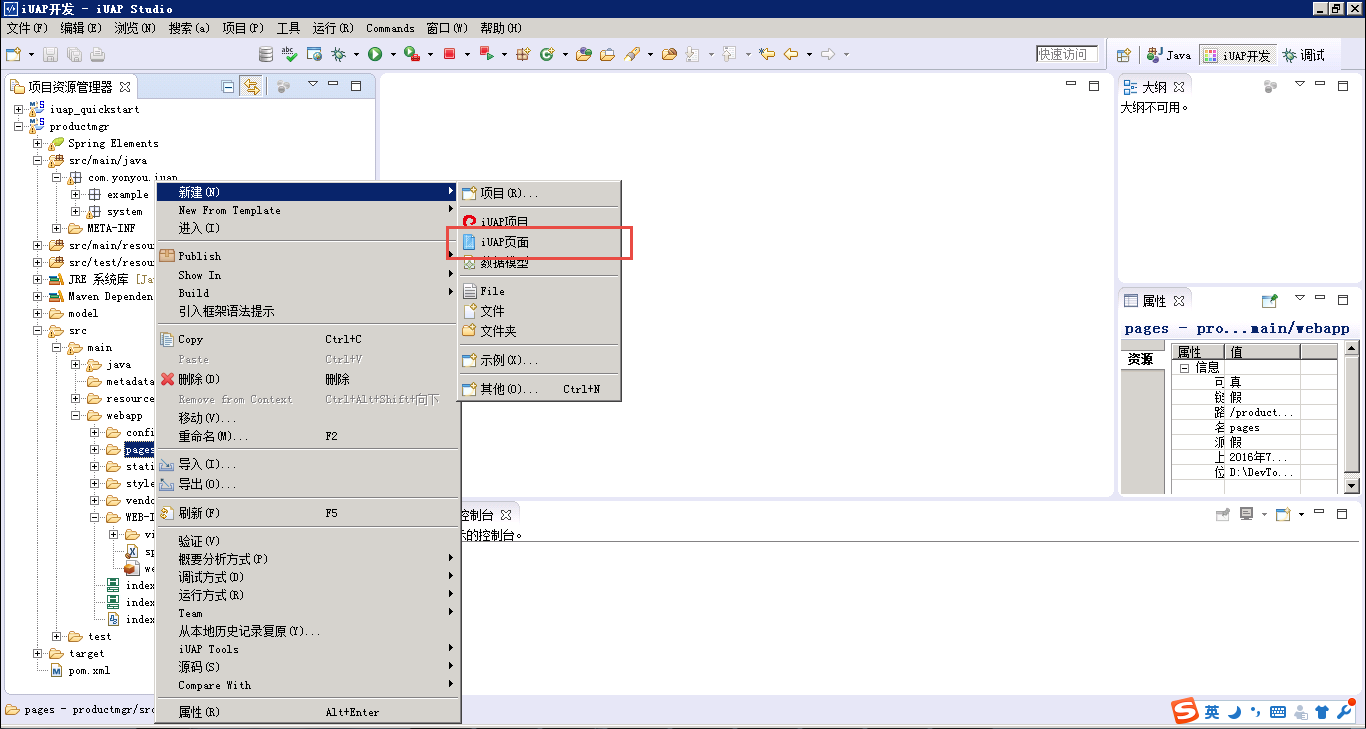Viewport: 1366px width, 729px height.
Task: Toggle Link with Editor in project explorer
Action: [x=250, y=87]
